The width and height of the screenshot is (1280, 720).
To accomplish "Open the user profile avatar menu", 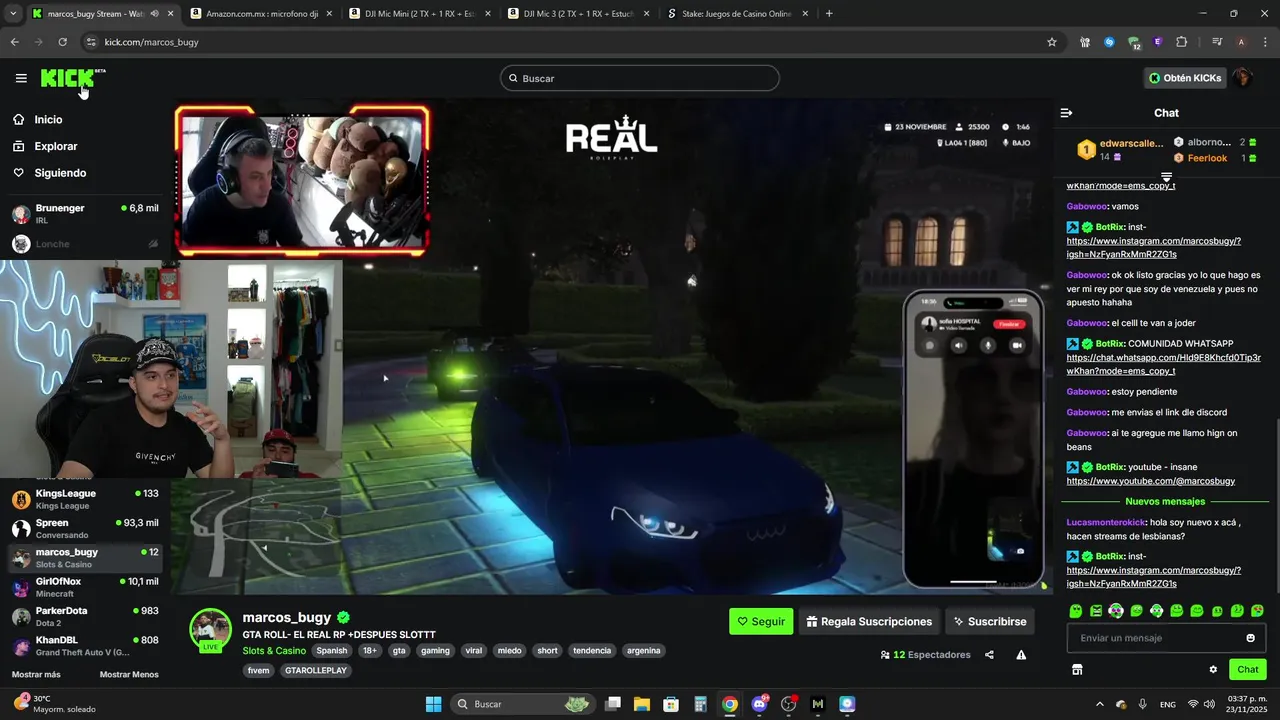I will pos(1242,78).
